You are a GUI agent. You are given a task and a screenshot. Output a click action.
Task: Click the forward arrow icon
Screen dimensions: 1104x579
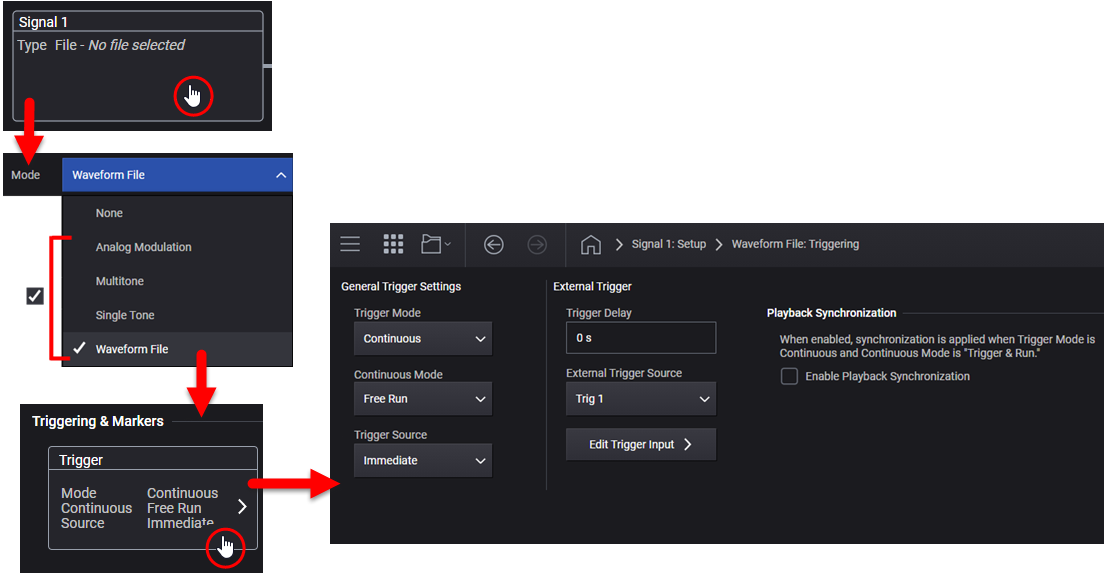tap(537, 244)
